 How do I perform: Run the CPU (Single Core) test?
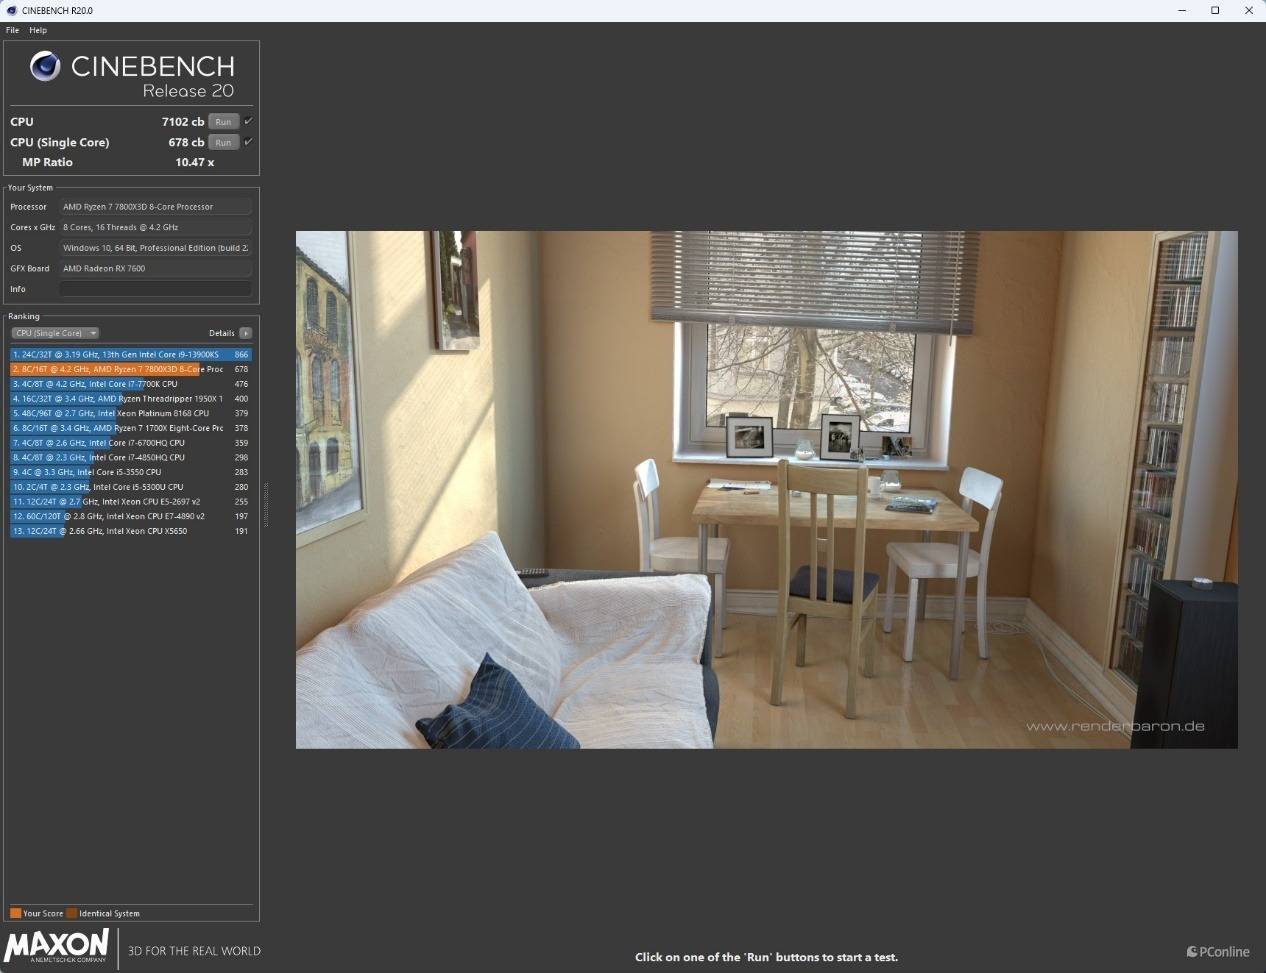point(223,142)
